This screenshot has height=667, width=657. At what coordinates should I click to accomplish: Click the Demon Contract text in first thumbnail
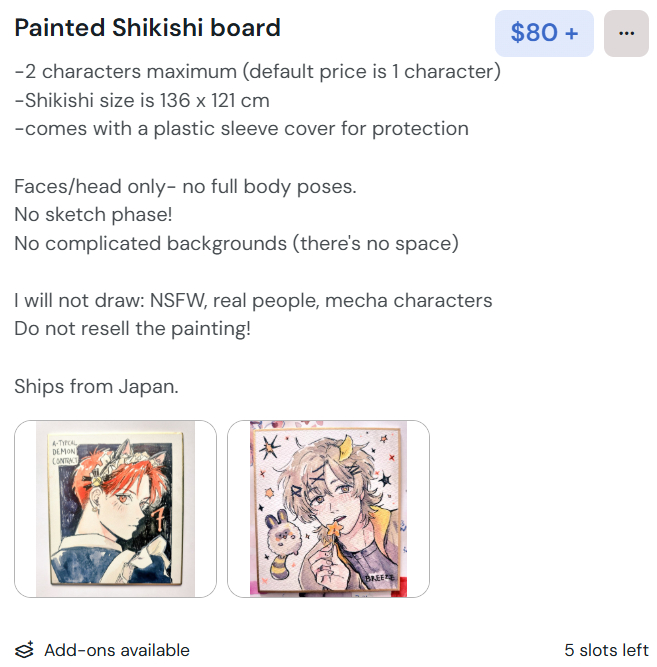[62, 458]
